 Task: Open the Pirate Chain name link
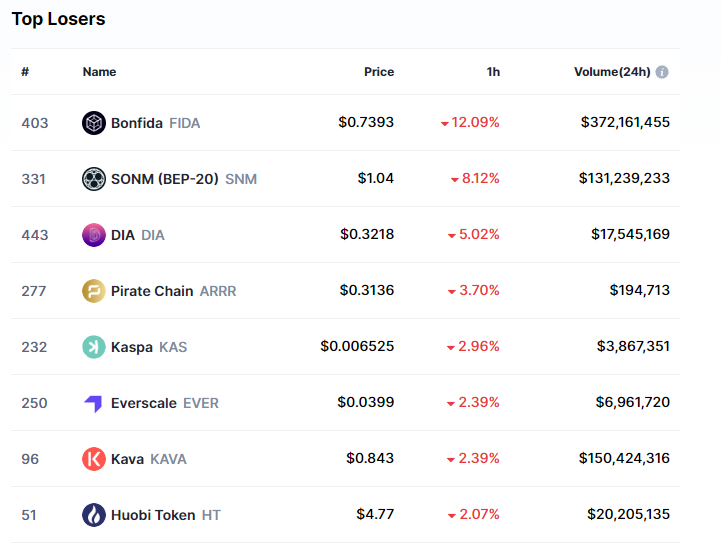tap(152, 291)
